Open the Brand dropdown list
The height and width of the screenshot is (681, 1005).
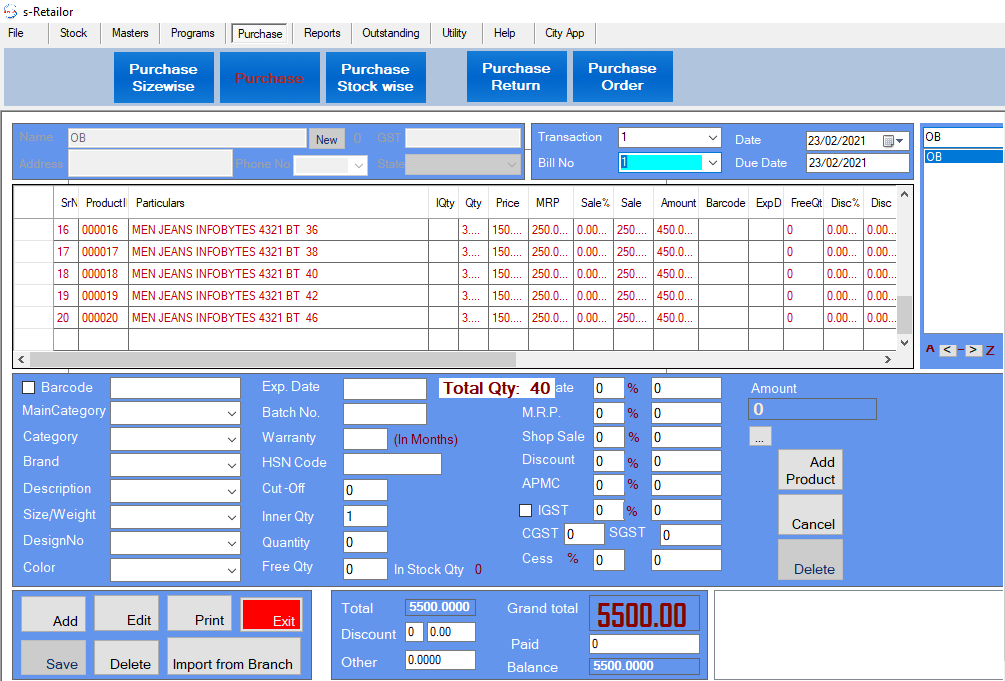pos(232,464)
